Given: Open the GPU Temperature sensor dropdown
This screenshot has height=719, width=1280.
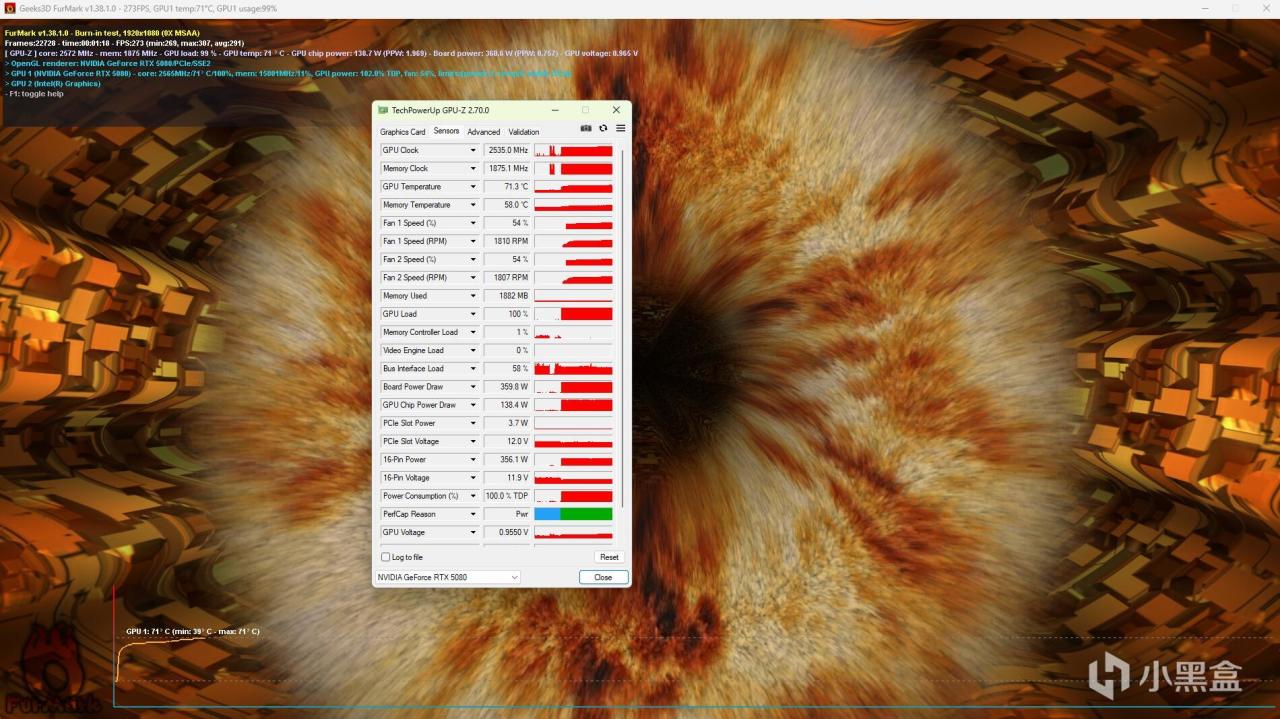Looking at the screenshot, I should 473,187.
